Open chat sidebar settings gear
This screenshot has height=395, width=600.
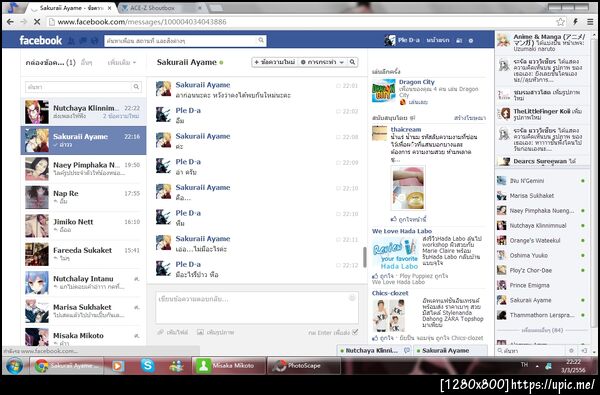pos(571,350)
